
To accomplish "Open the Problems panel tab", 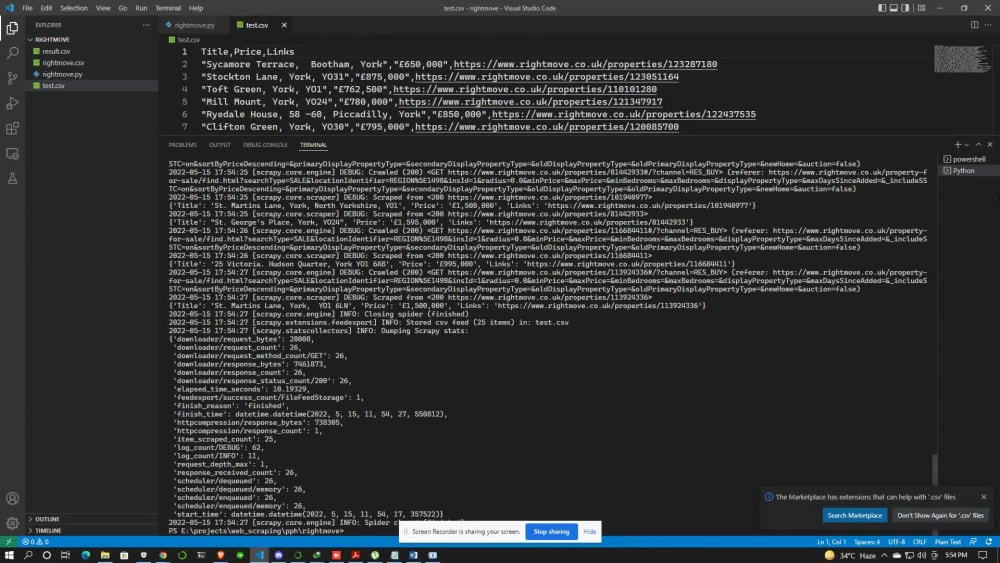I will (182, 145).
